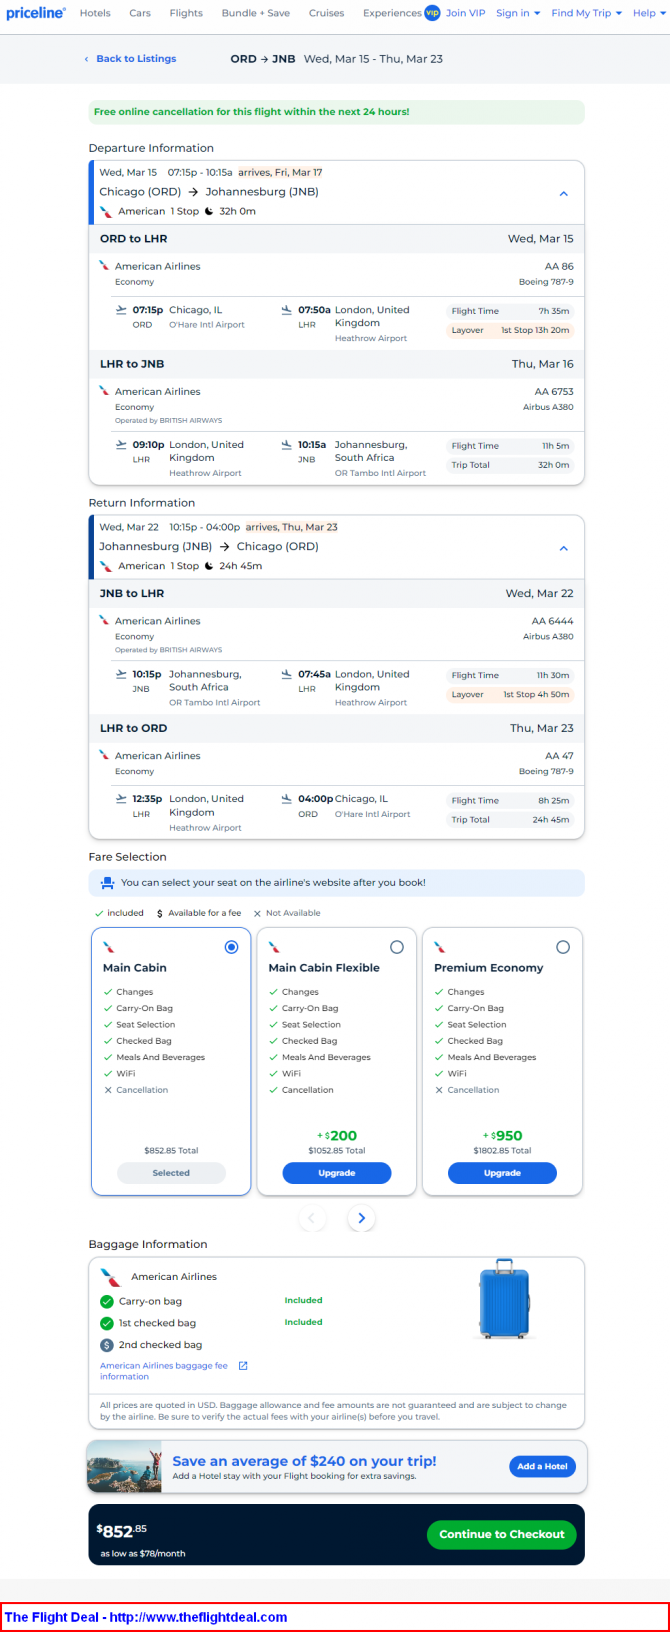The width and height of the screenshot is (670, 1632).
Task: Click the 'Layover 1st Stop 4h 50m' text
Action: (x=510, y=694)
